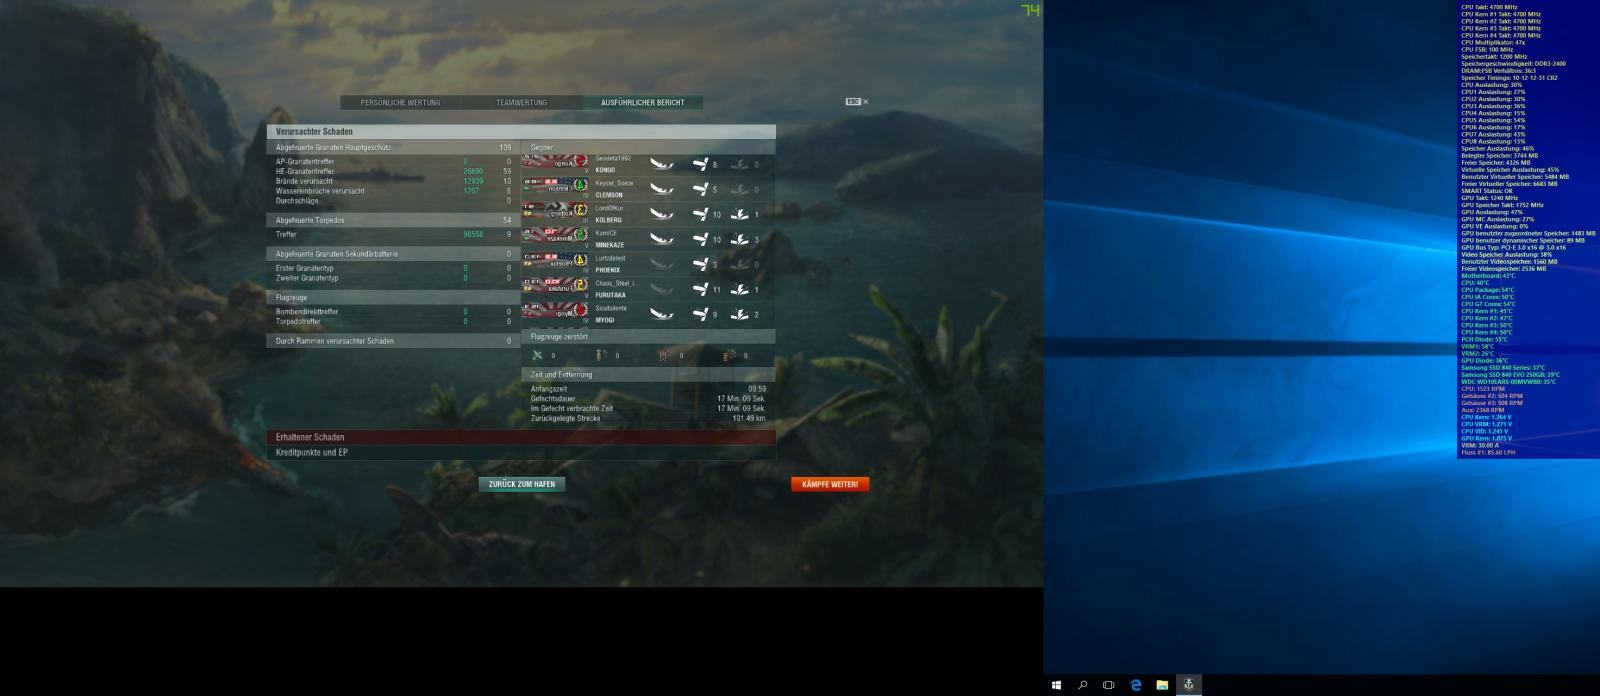Switch to Persönliche Wertung tab
The image size is (1600, 696).
click(400, 102)
